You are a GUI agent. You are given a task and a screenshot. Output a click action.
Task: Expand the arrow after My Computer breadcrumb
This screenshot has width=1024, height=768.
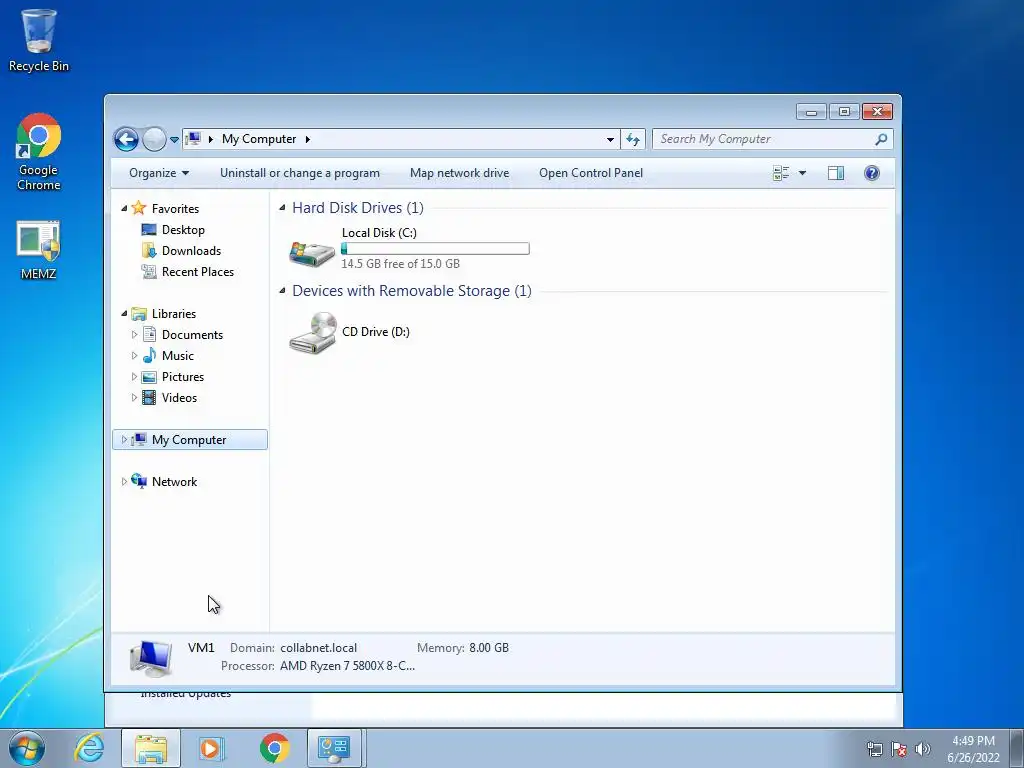pyautogui.click(x=308, y=139)
